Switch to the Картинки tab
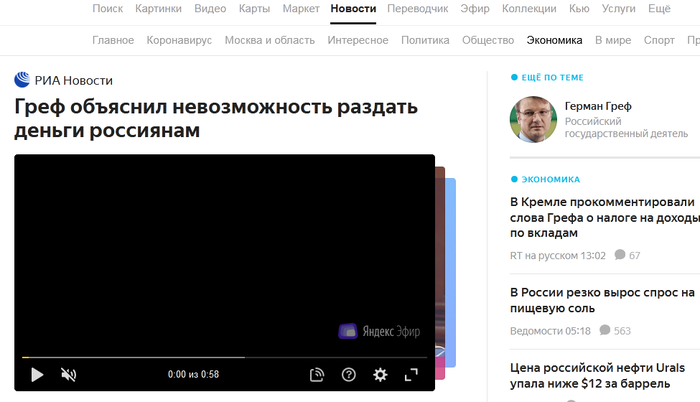 click(x=159, y=9)
